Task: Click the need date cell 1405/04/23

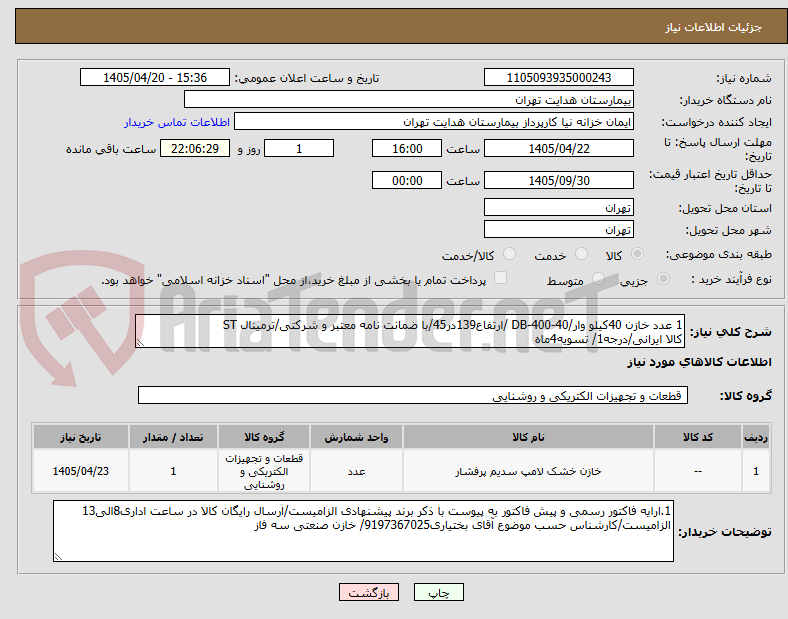Action: pos(81,471)
